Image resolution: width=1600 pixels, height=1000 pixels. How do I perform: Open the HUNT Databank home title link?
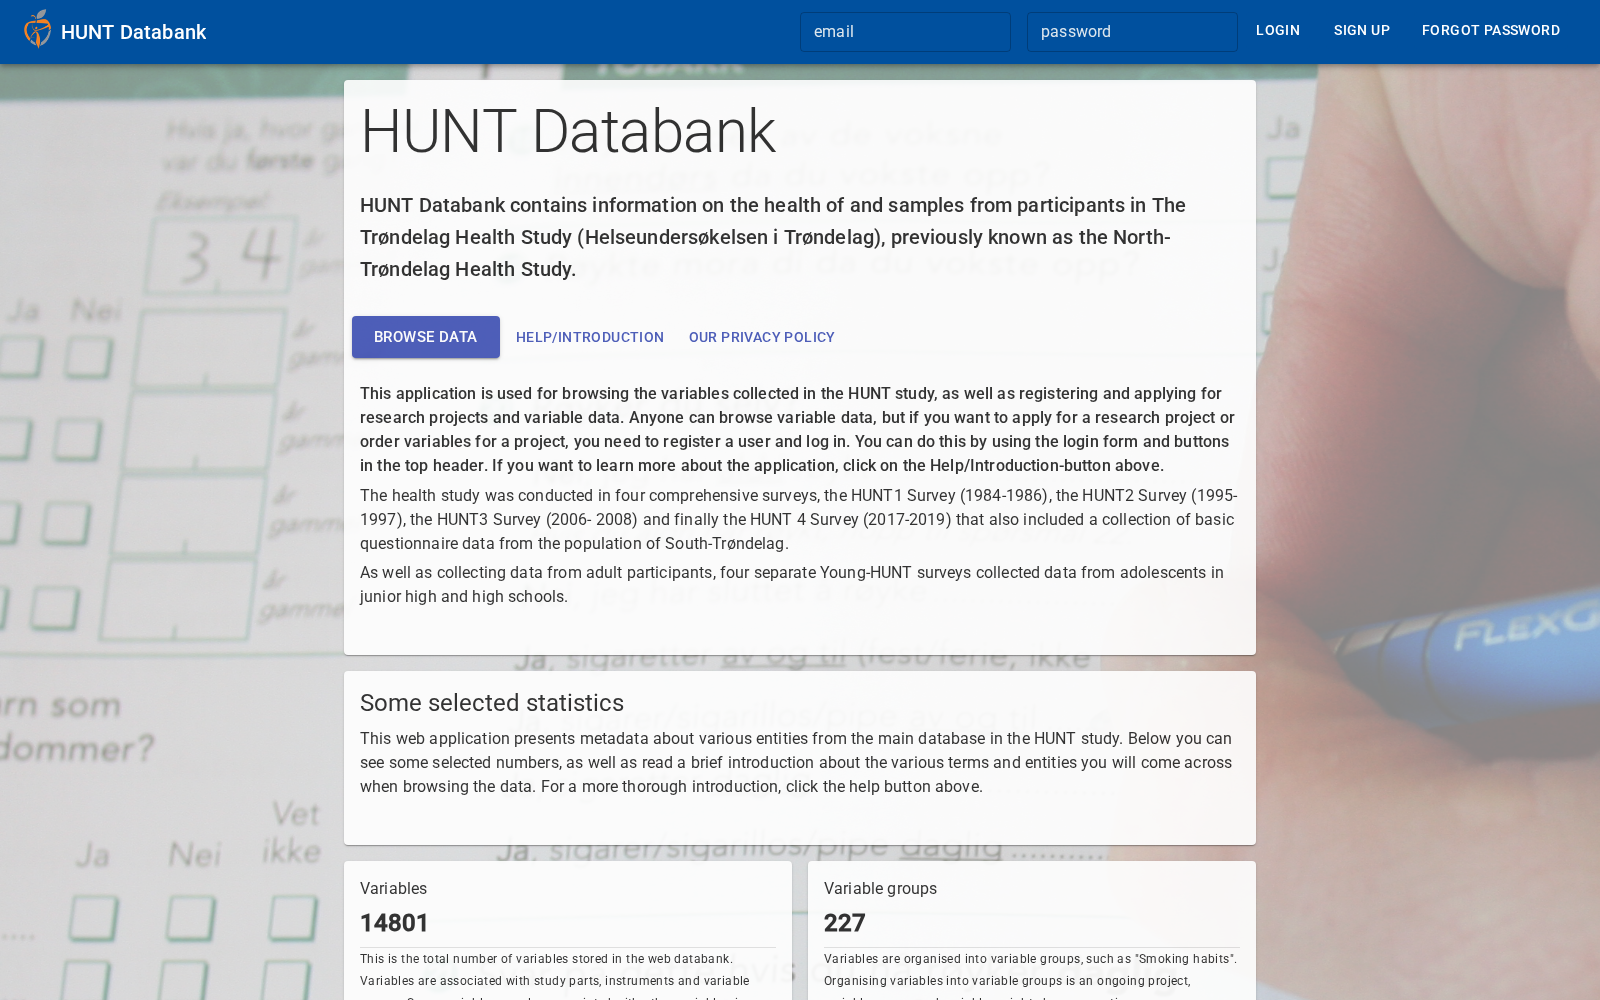(x=133, y=32)
